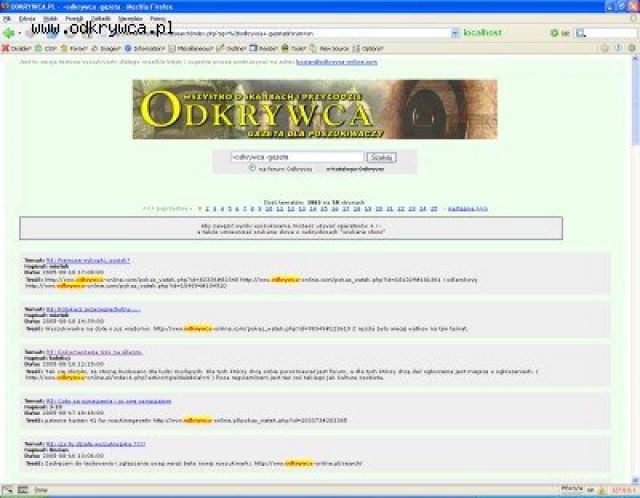This screenshot has width=640, height=498.
Task: Open the CSS menu in Web Developer toolbar
Action: pos(46,48)
